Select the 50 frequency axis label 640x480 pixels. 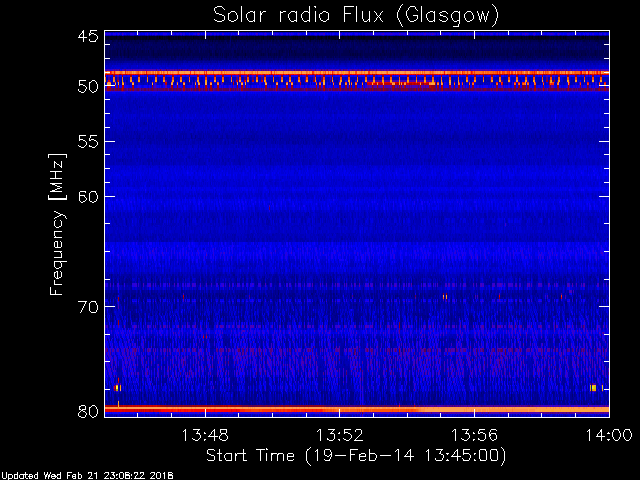click(x=88, y=86)
